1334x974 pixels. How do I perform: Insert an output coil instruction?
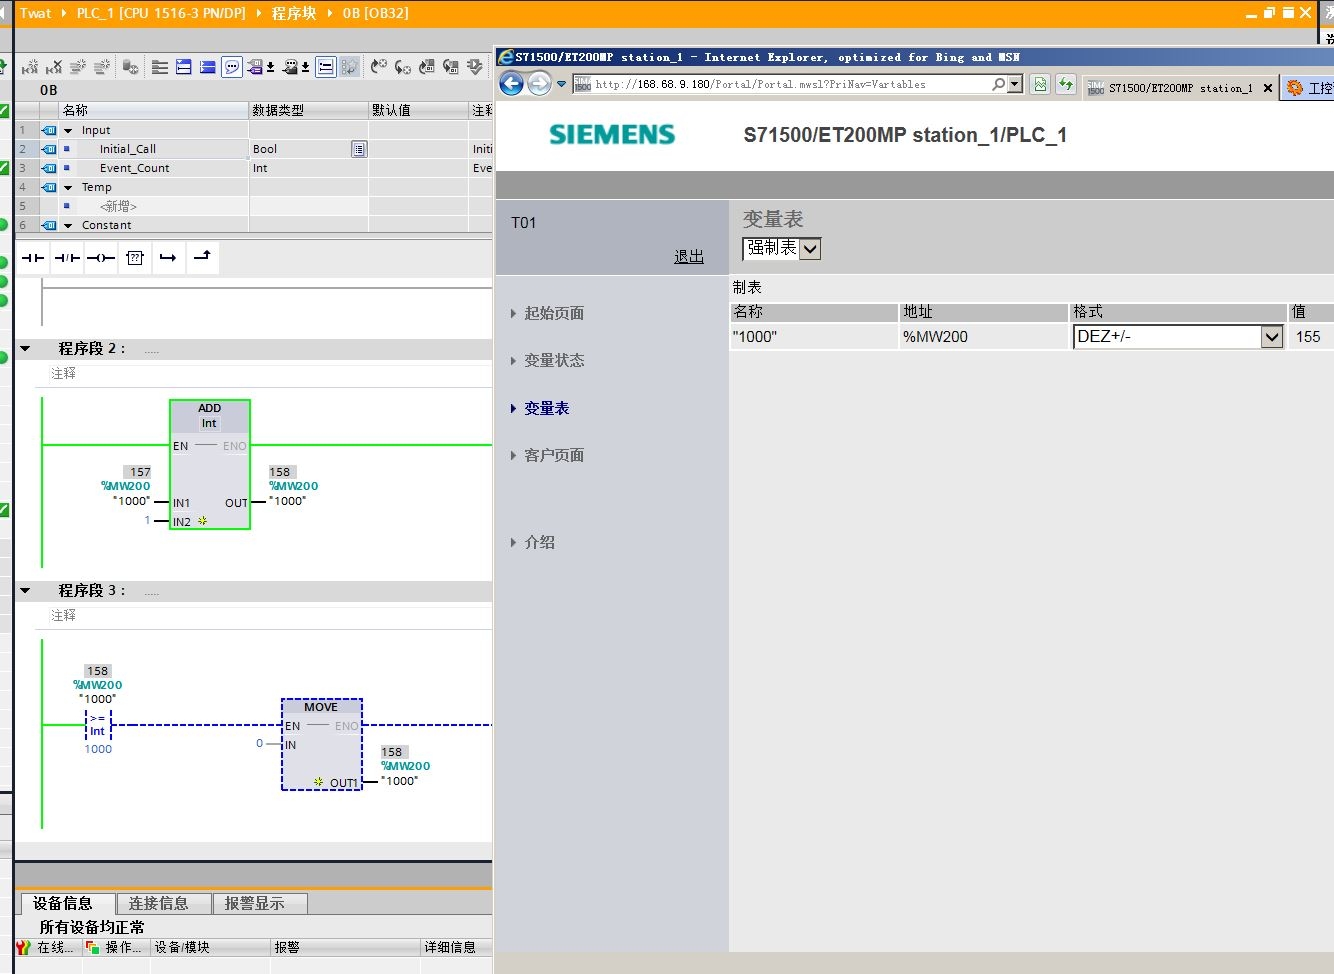click(x=100, y=258)
